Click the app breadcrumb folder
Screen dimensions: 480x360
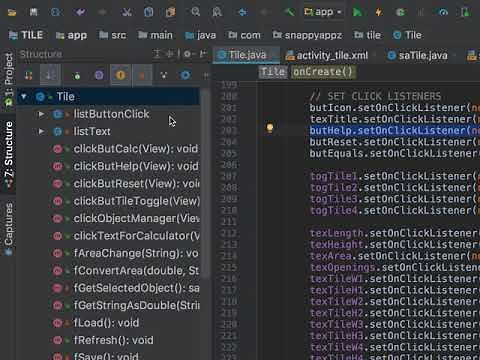pos(71,35)
